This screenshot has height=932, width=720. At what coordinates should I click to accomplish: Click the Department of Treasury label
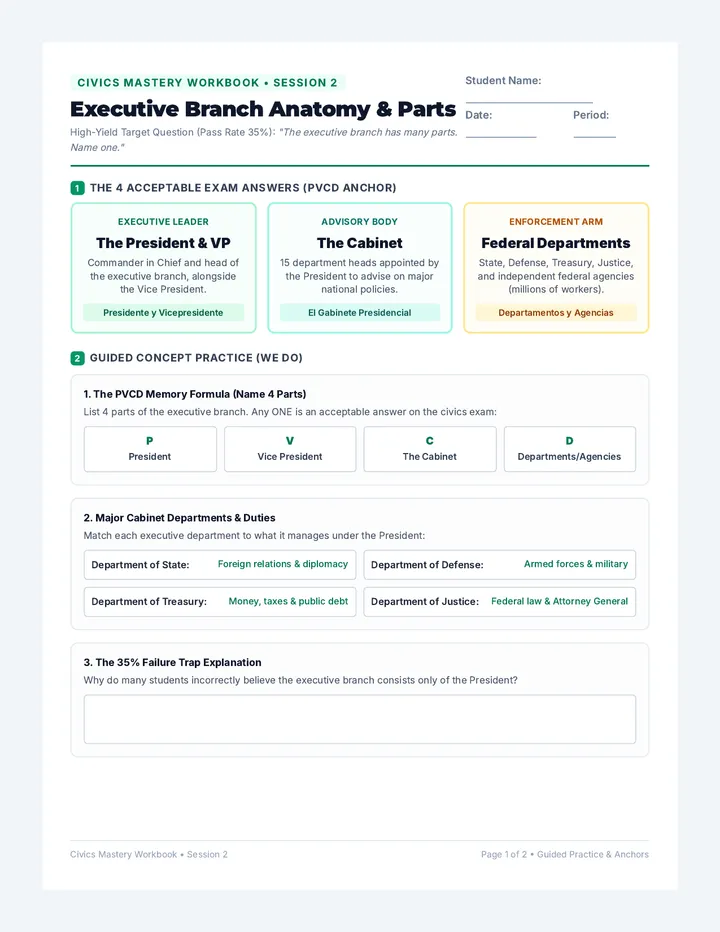click(x=149, y=602)
